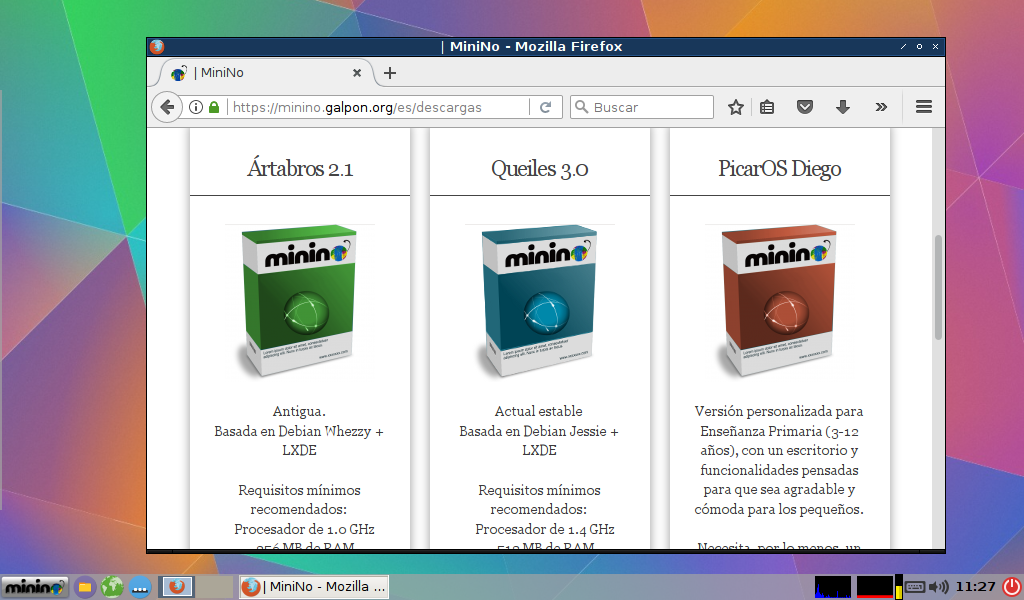
Task: Click the red memory monitor graph
Action: [874, 587]
